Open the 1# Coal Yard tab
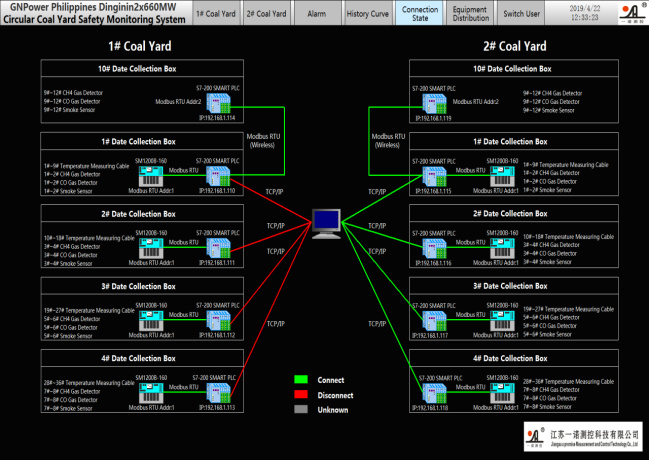649x461 pixels. 216,13
